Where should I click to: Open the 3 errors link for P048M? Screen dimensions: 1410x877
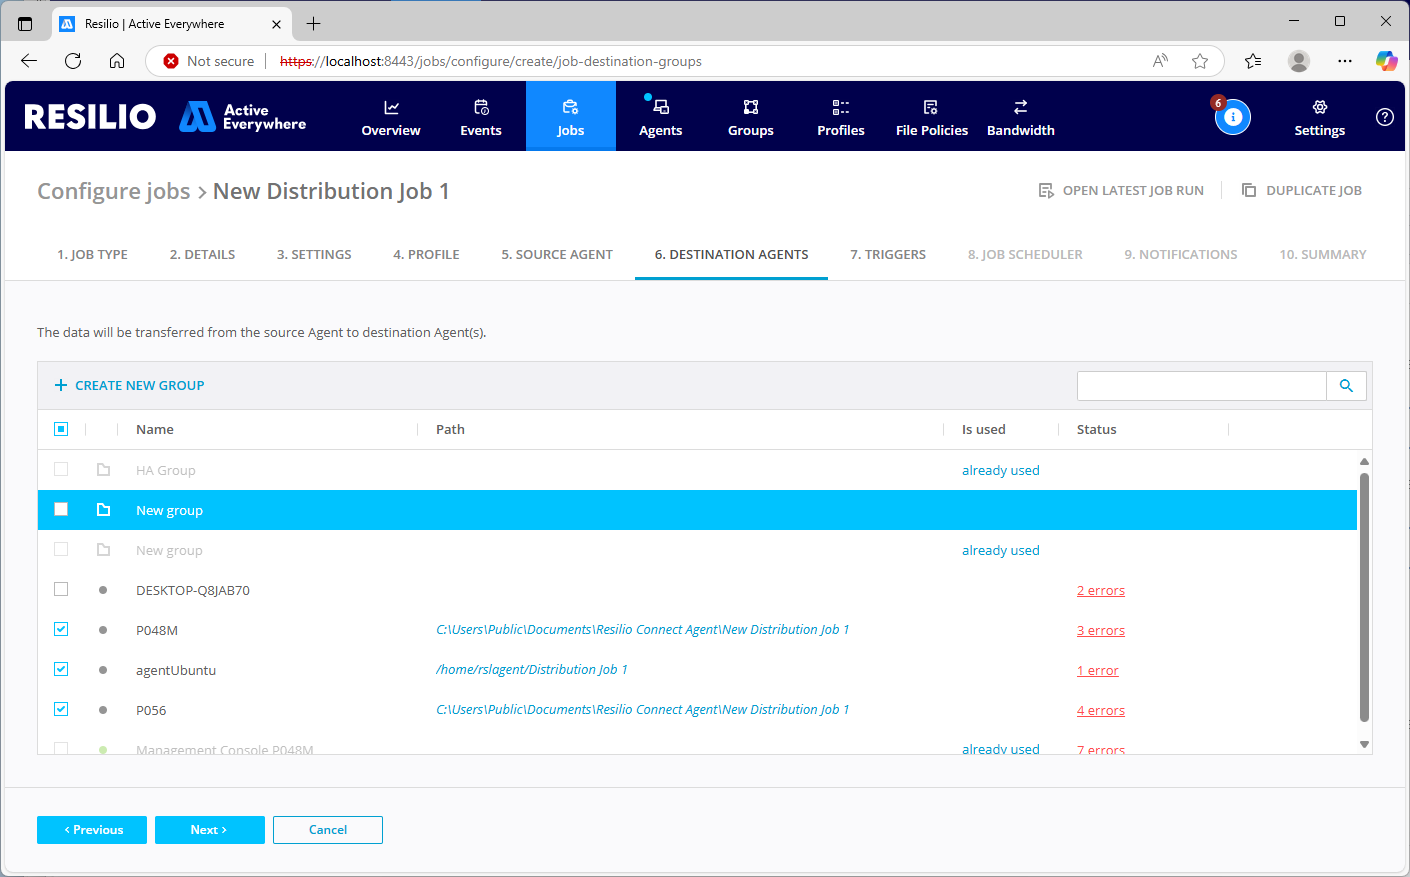[x=1100, y=631]
